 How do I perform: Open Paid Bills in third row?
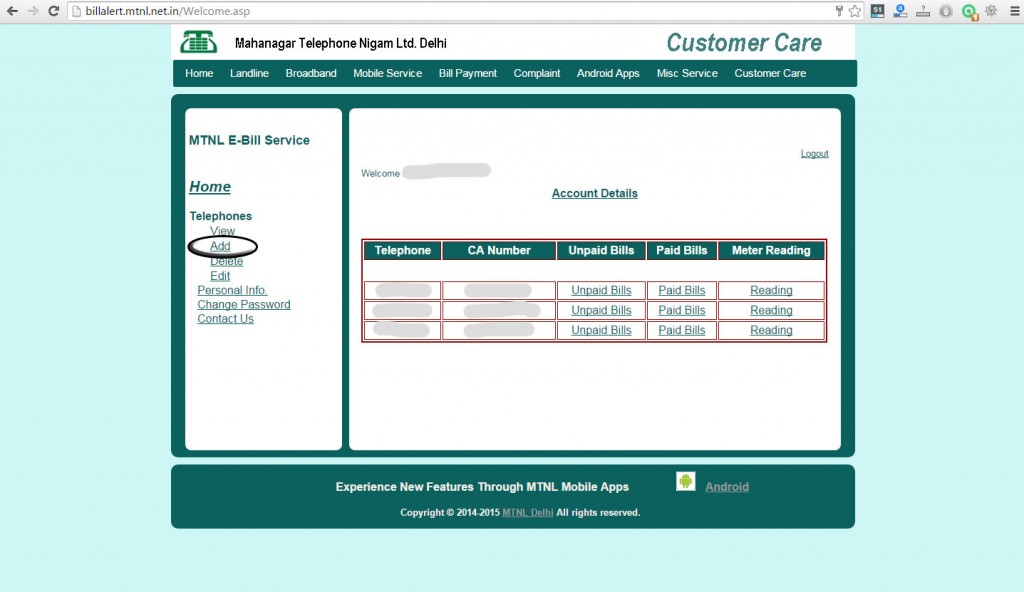[682, 331]
